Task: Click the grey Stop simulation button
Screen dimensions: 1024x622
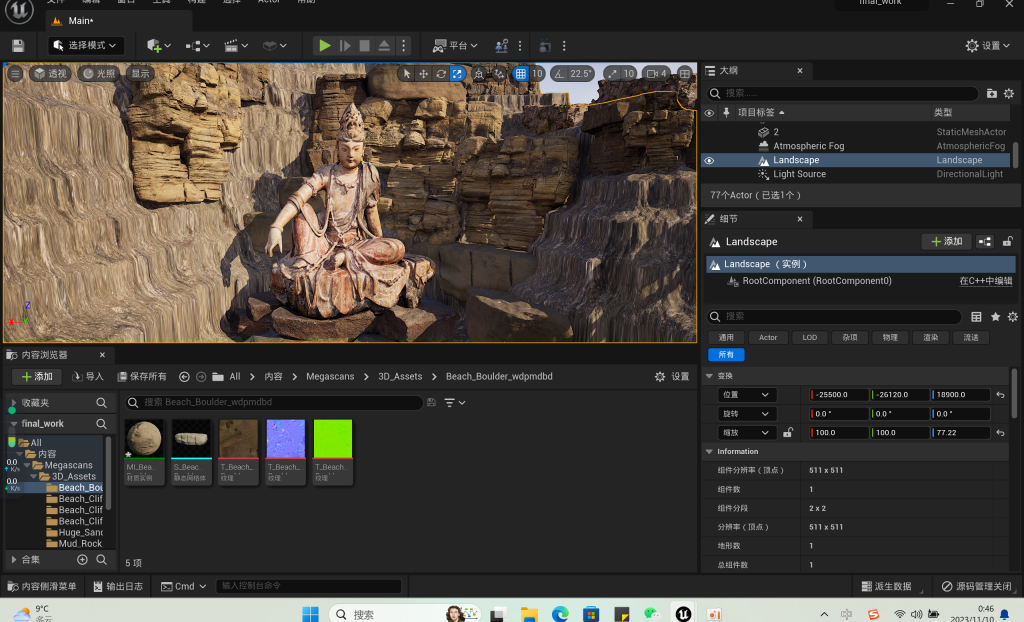Action: point(364,46)
